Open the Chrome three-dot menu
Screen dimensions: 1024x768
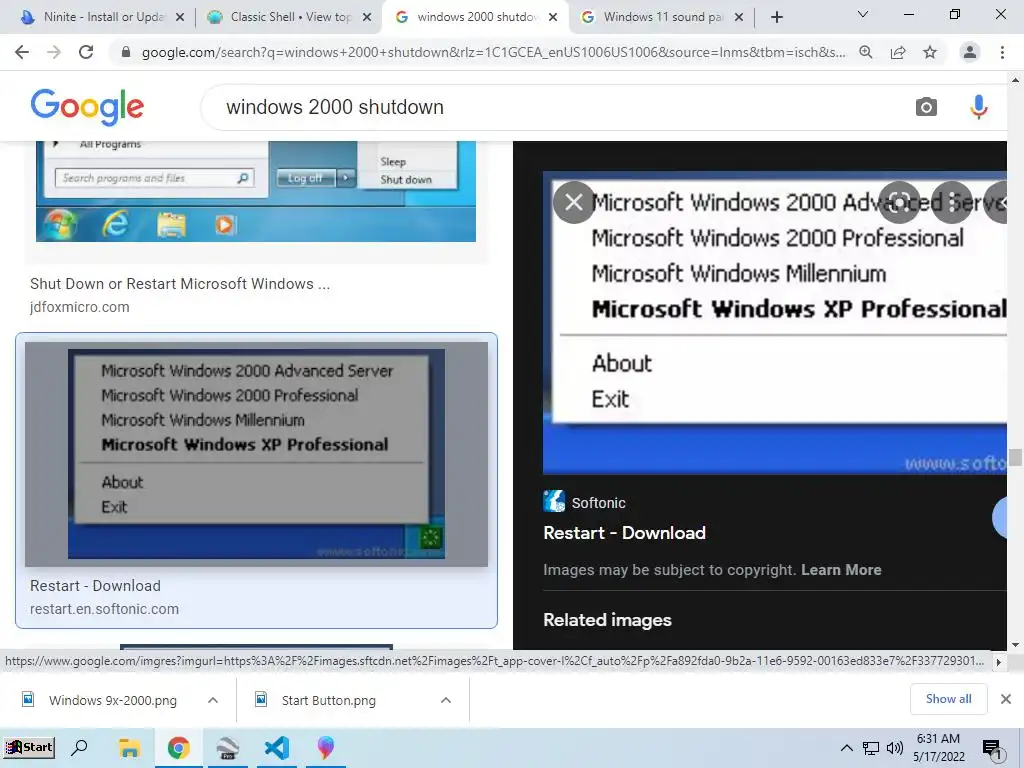[x=1002, y=52]
